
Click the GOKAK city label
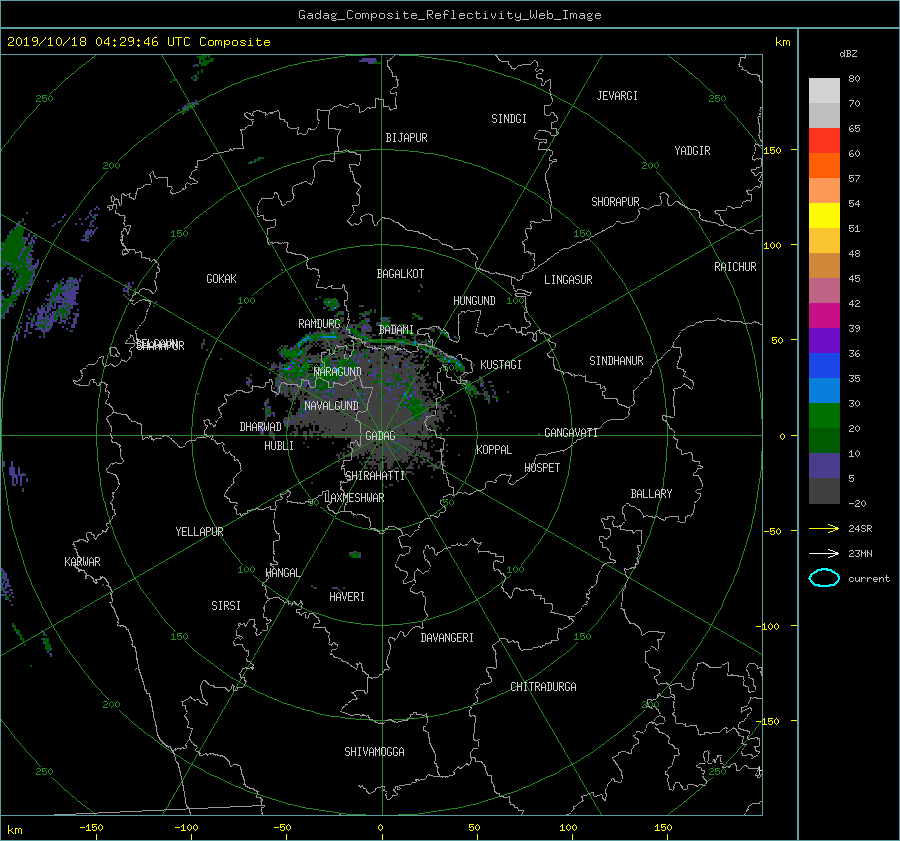click(x=221, y=279)
